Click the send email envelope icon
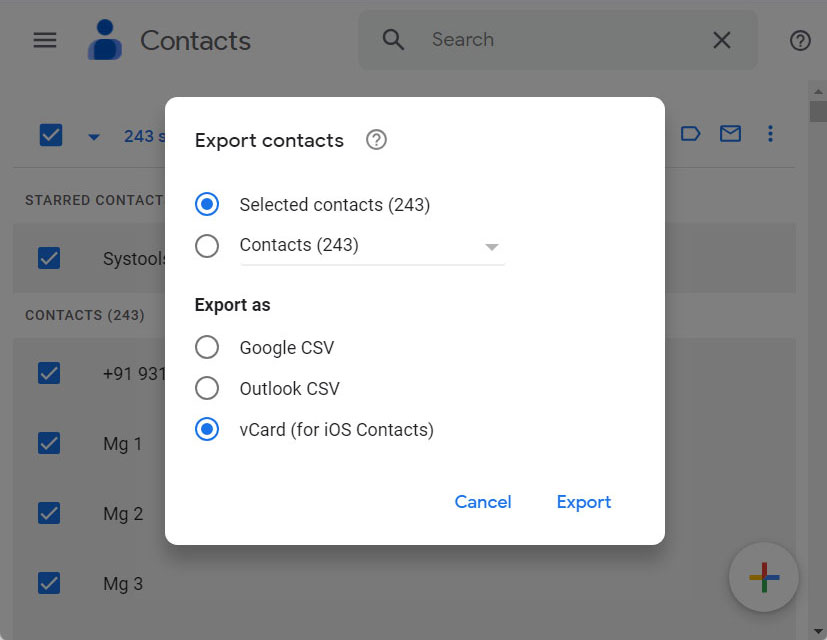Image resolution: width=827 pixels, height=640 pixels. [730, 133]
